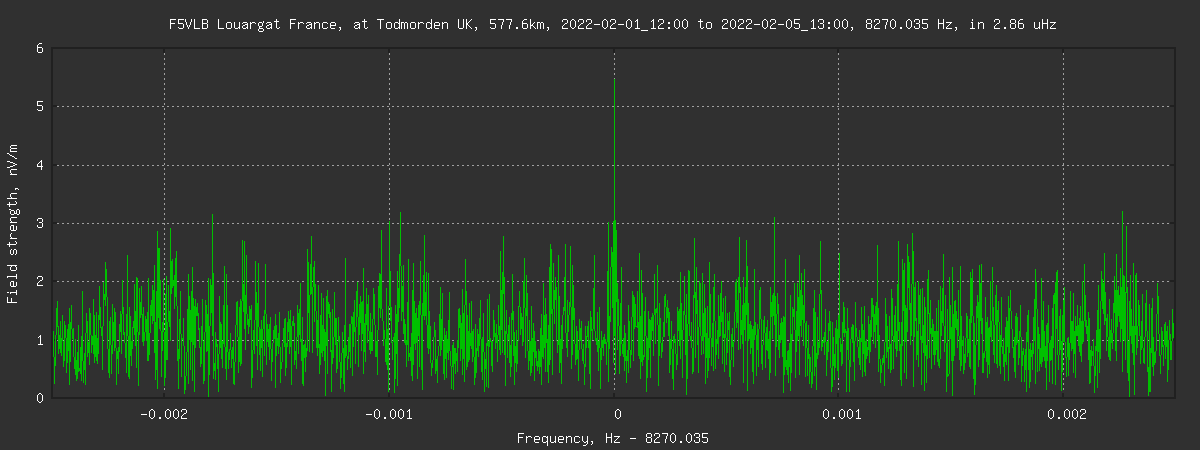This screenshot has width=1200, height=450.
Task: Click the y-axis tick label '6'
Action: tap(39, 48)
